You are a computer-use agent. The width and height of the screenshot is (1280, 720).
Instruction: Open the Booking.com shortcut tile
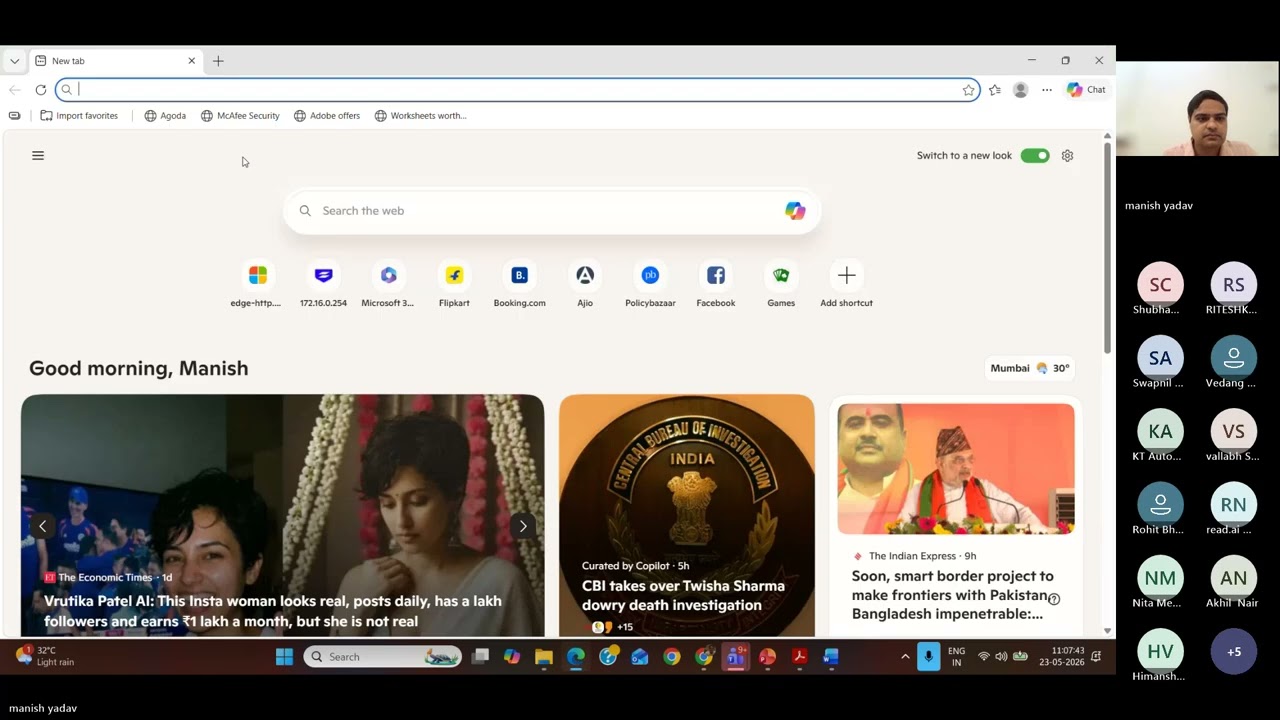tap(519, 284)
